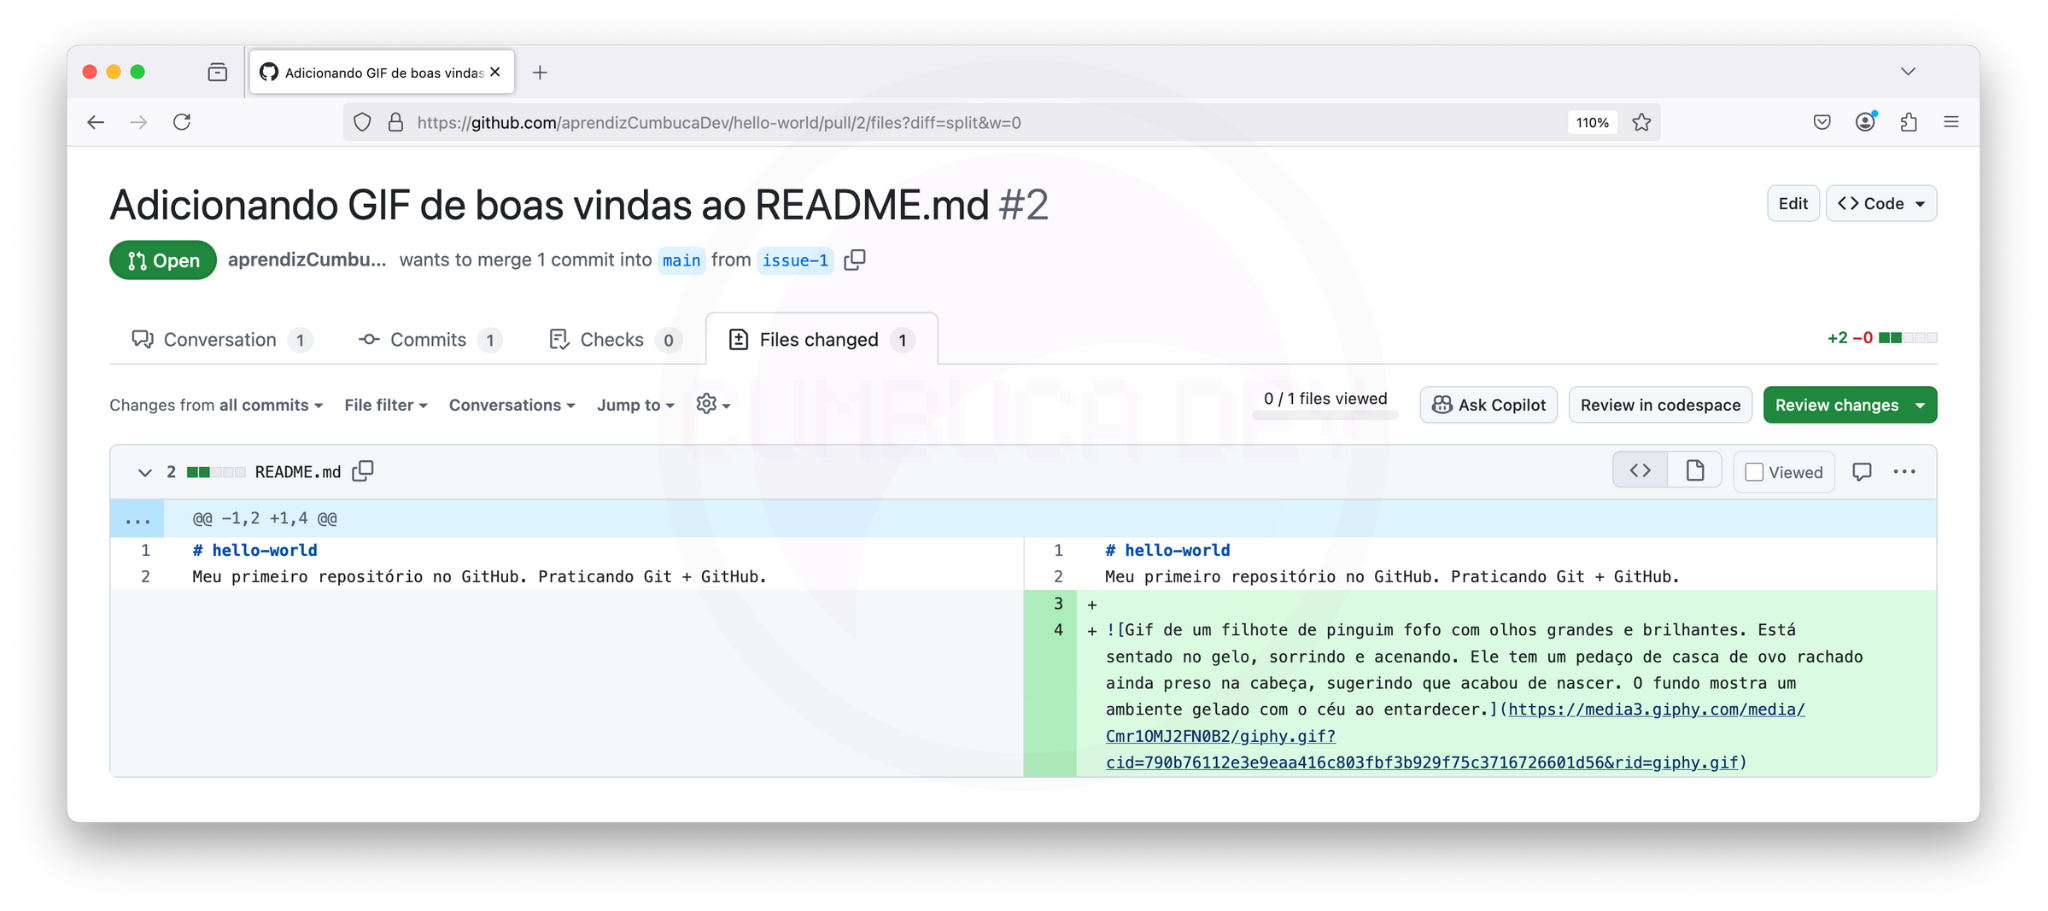Mark README.md as Viewed

coord(1754,472)
